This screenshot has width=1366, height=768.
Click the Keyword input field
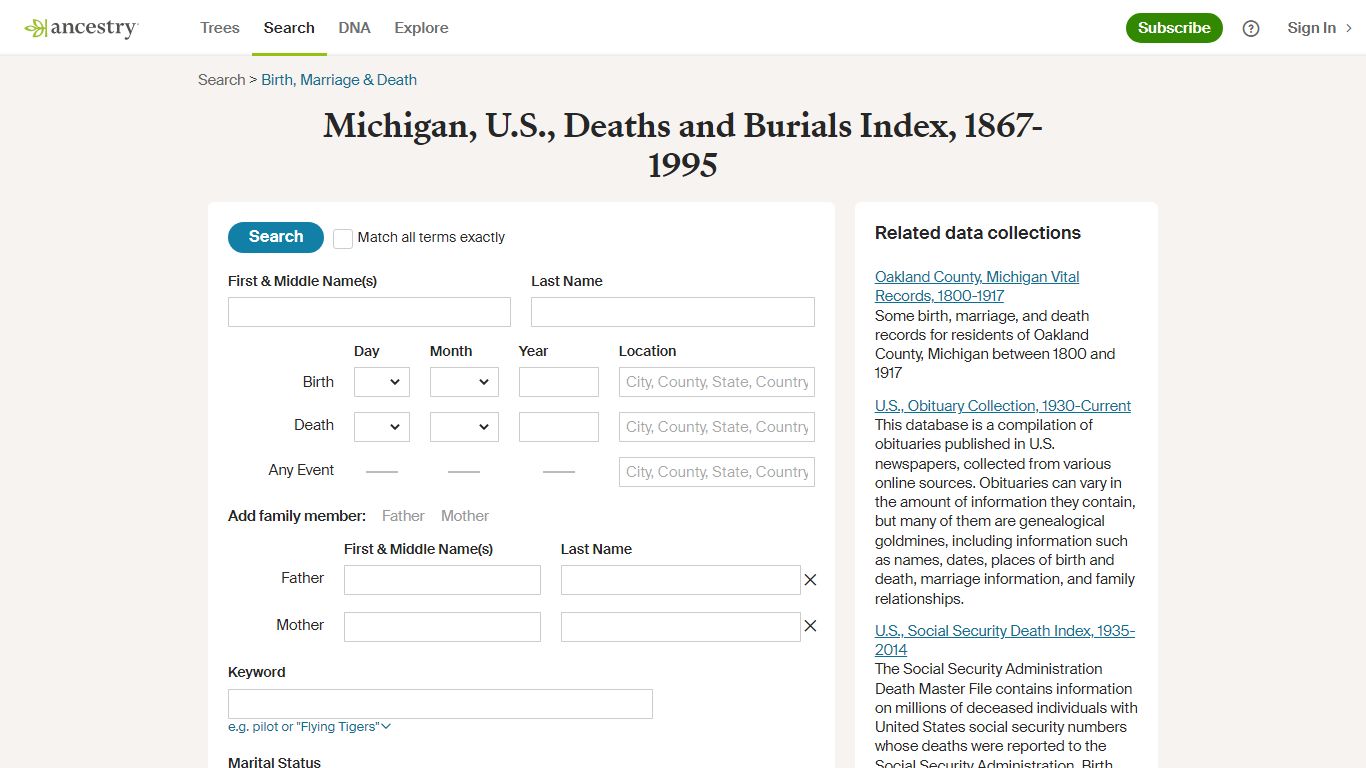tap(440, 704)
